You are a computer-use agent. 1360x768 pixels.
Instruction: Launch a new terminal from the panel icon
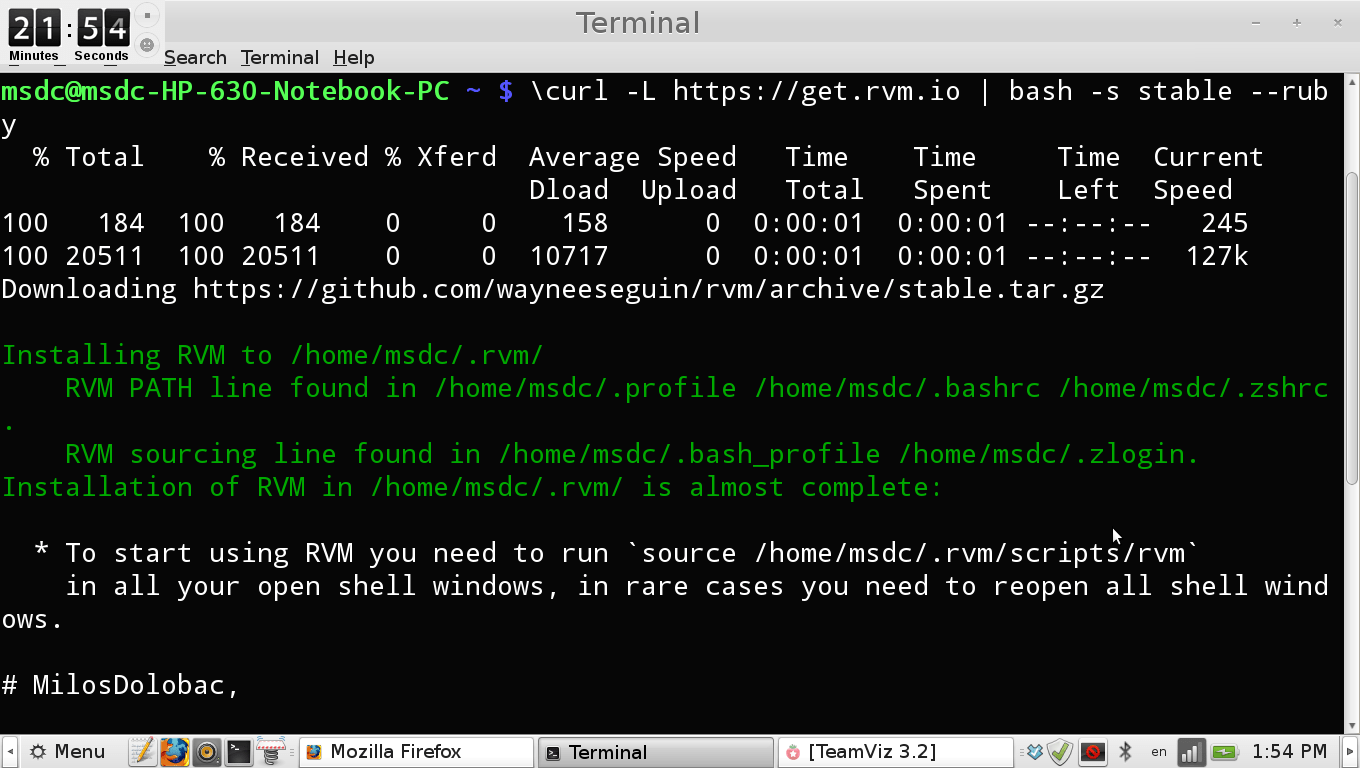(x=238, y=751)
